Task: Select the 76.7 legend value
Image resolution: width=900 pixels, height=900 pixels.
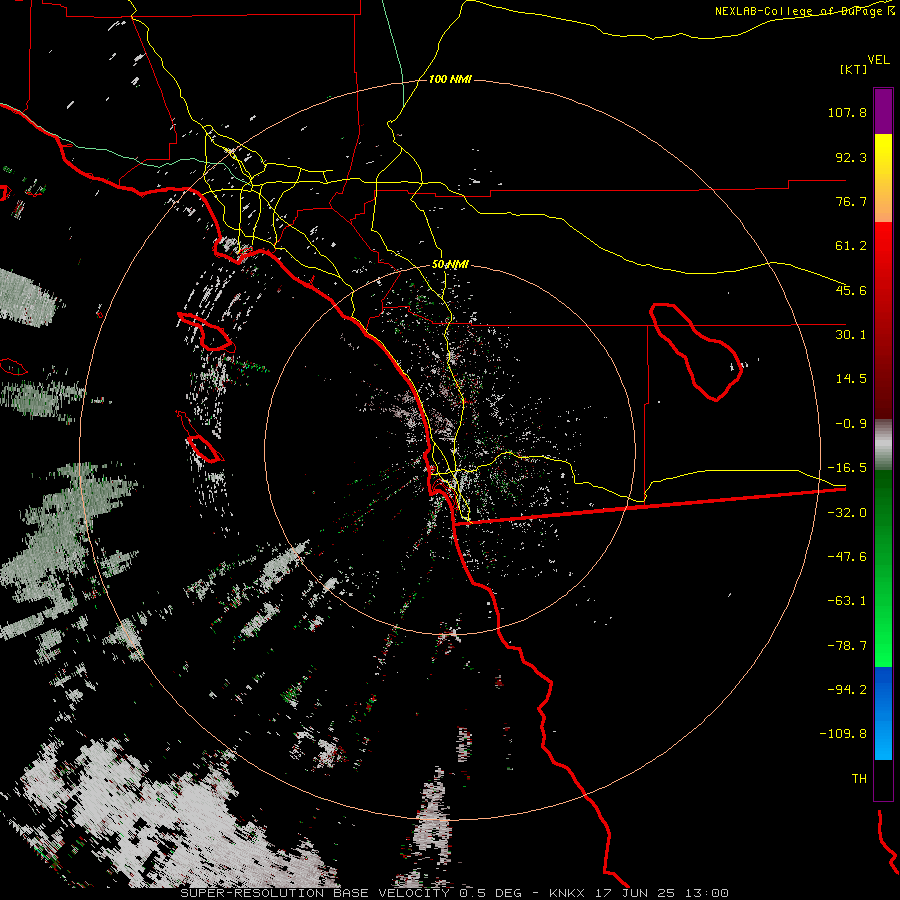Action: pos(851,201)
